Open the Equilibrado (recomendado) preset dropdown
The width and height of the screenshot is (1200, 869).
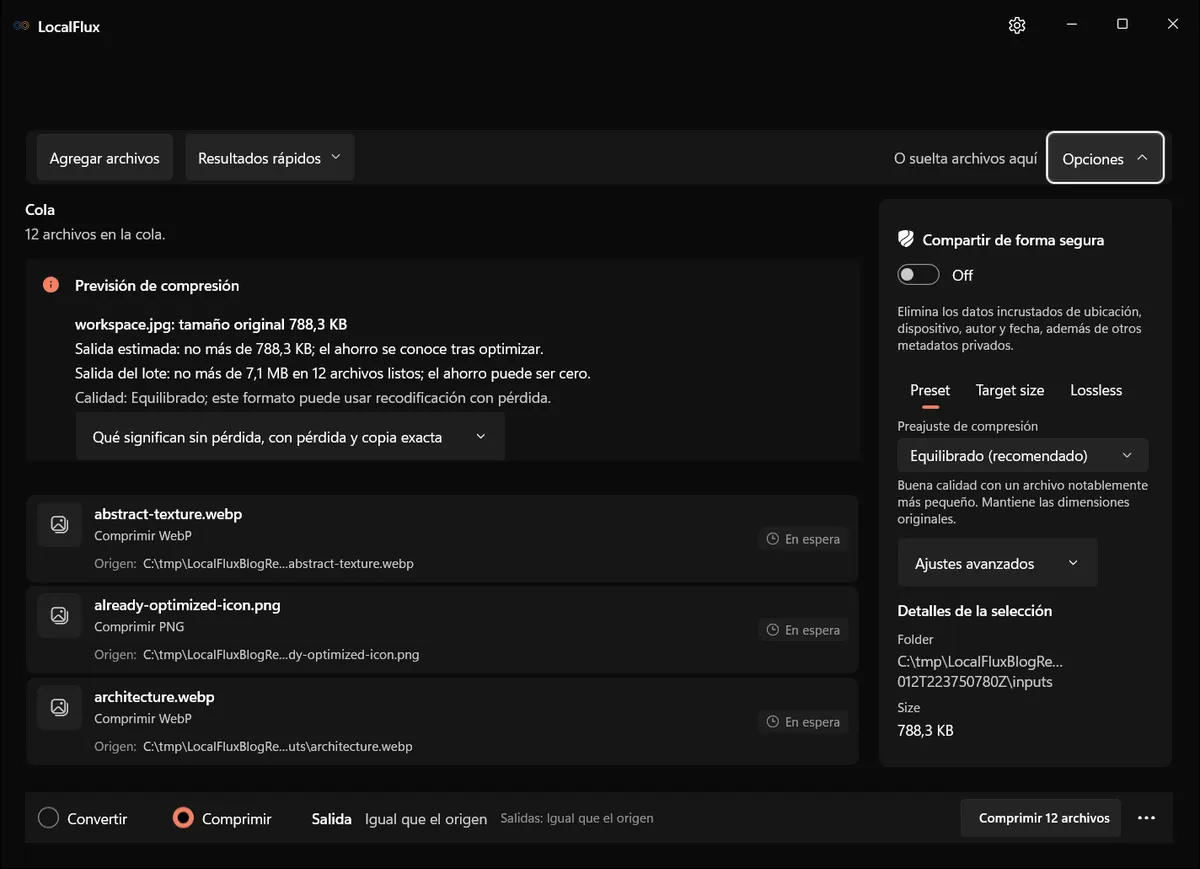tap(1022, 455)
